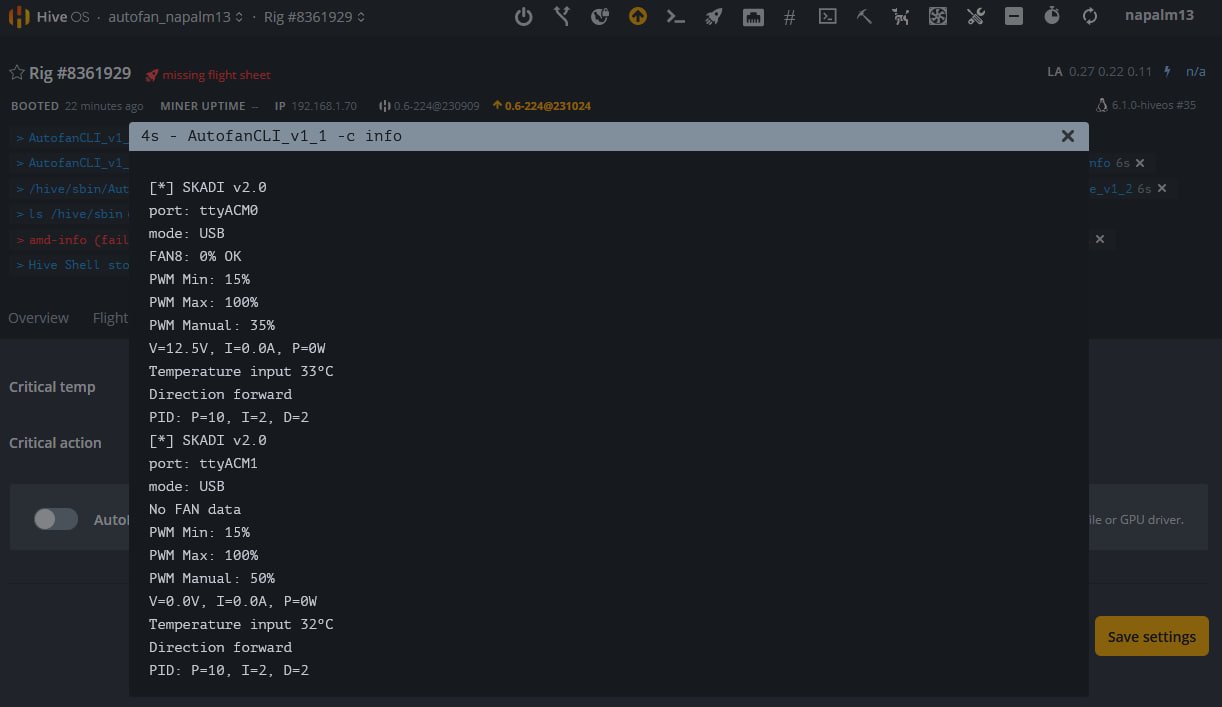The width and height of the screenshot is (1222, 707).
Task: Click the rocket flight sheet toolbar icon
Action: pos(713,16)
